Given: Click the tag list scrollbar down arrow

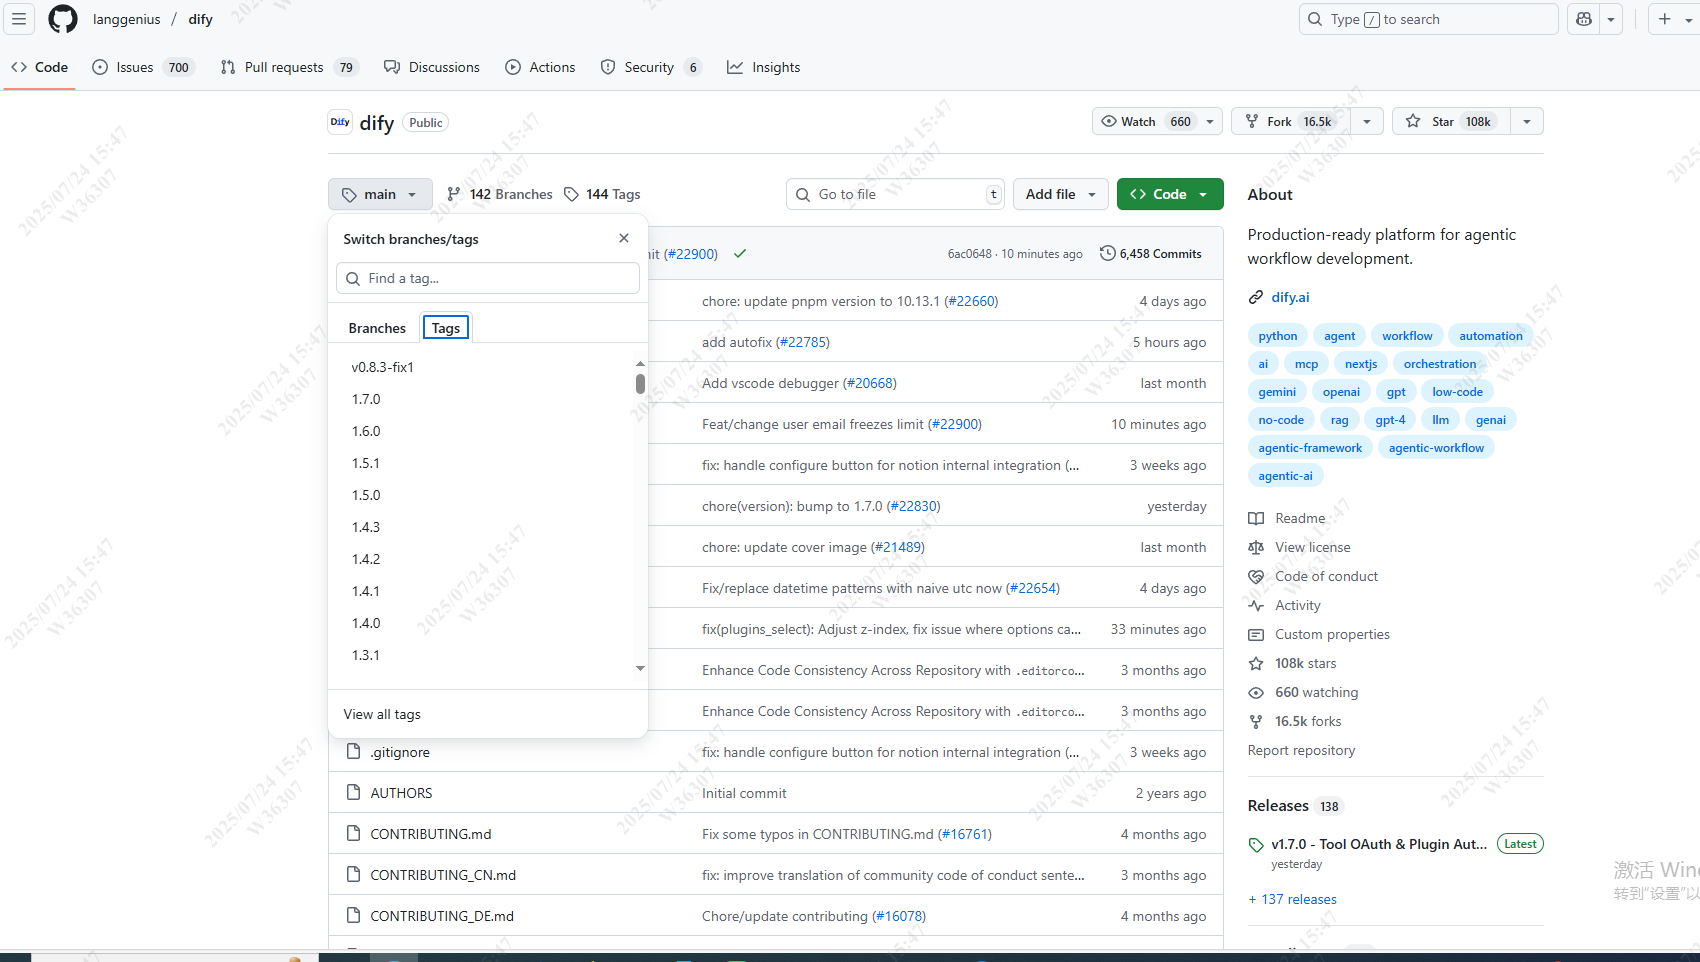Looking at the screenshot, I should 640,668.
